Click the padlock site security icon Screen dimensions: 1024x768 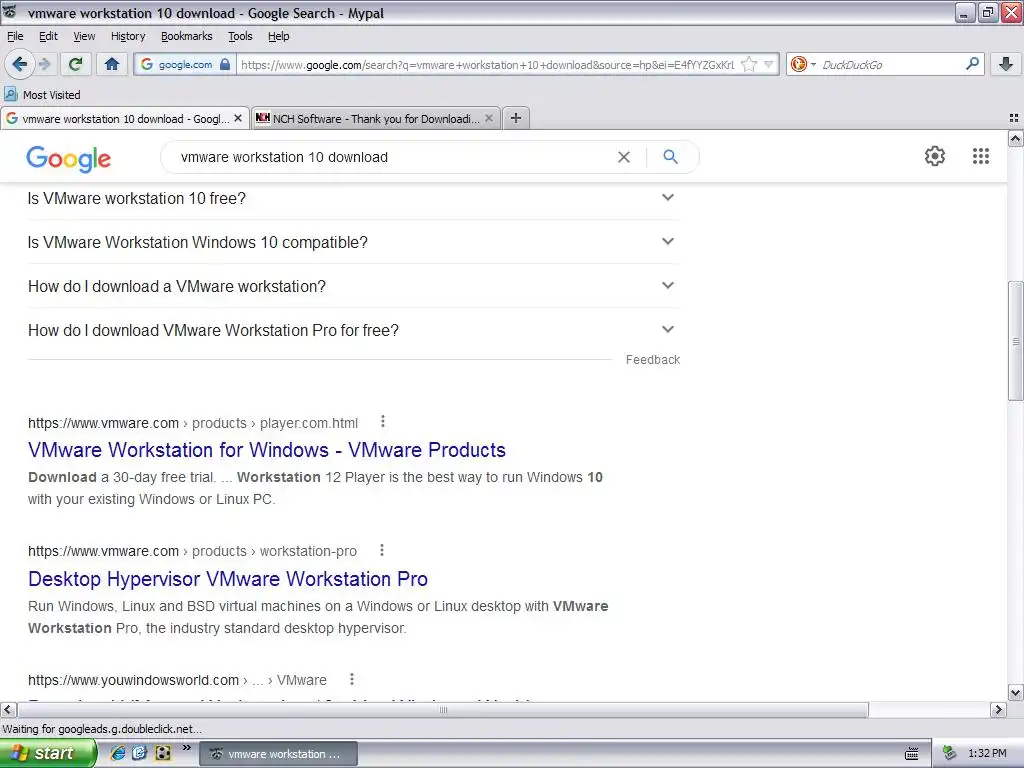tap(225, 64)
